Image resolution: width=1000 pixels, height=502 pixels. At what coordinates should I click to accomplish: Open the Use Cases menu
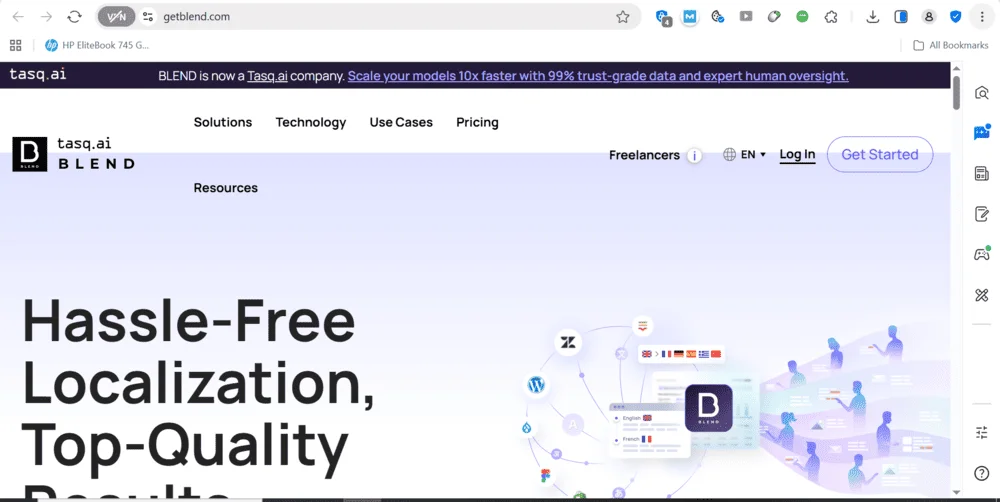[401, 122]
